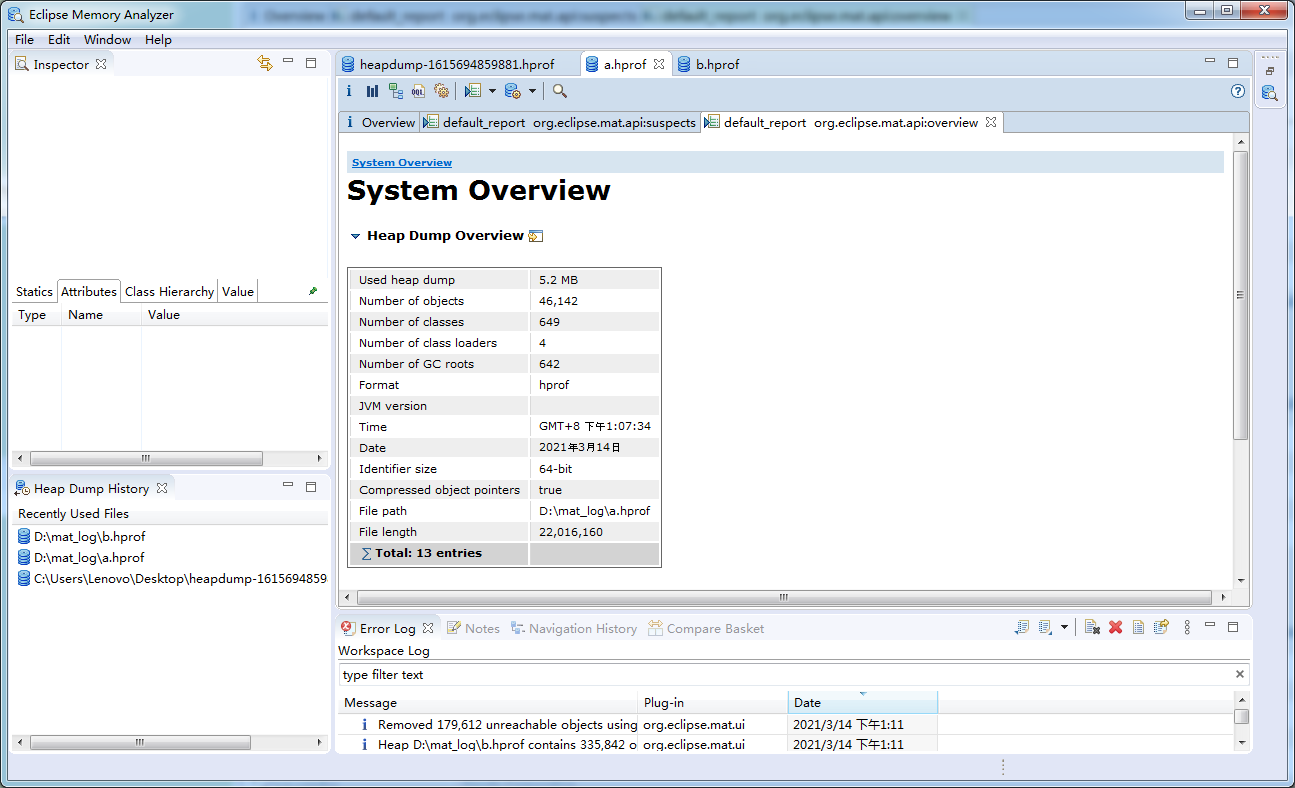Open the Compare Basket tab
The width and height of the screenshot is (1295, 788).
tap(706, 628)
